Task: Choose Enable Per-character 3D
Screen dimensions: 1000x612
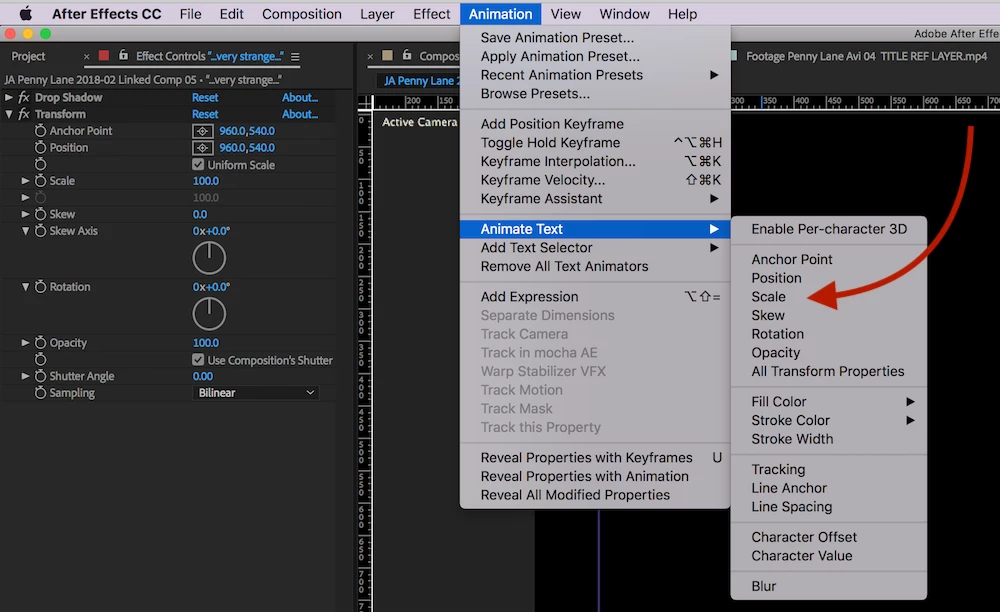Action: (828, 229)
